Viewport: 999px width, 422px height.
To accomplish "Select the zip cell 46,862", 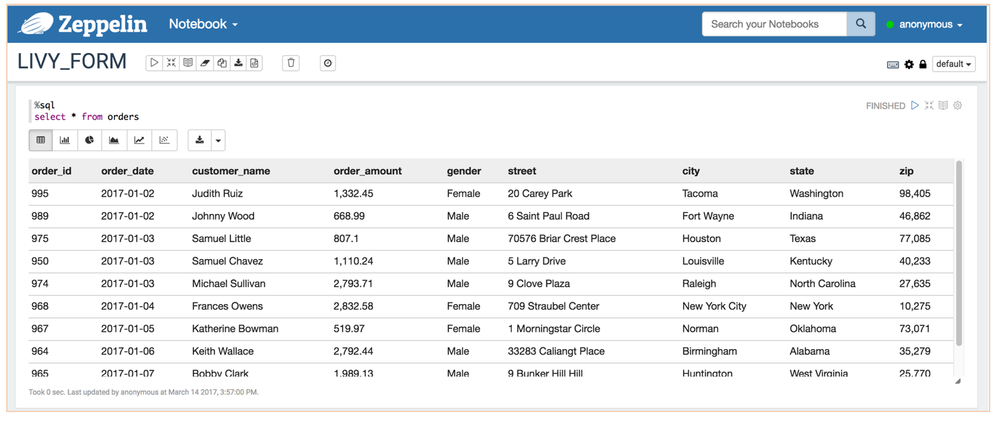I will pyautogui.click(x=915, y=216).
